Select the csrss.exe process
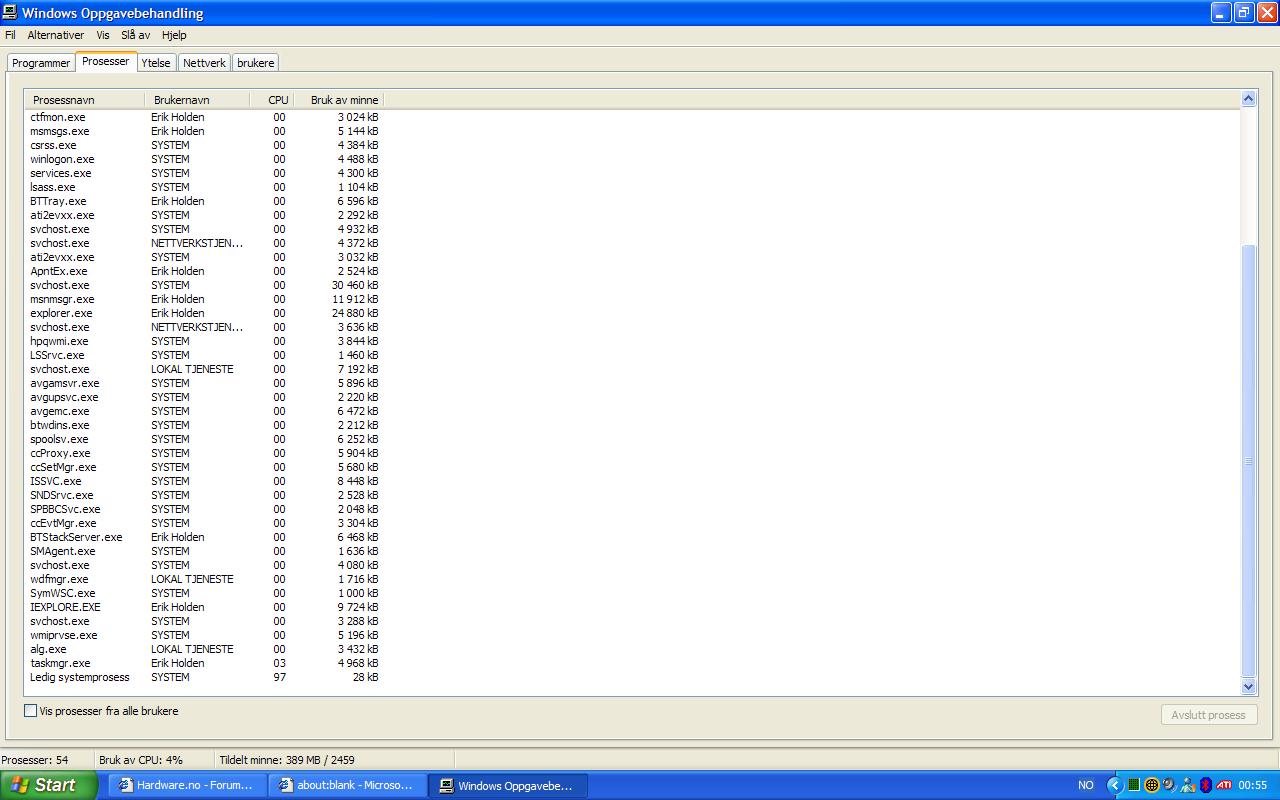The image size is (1280, 800). pos(204,145)
